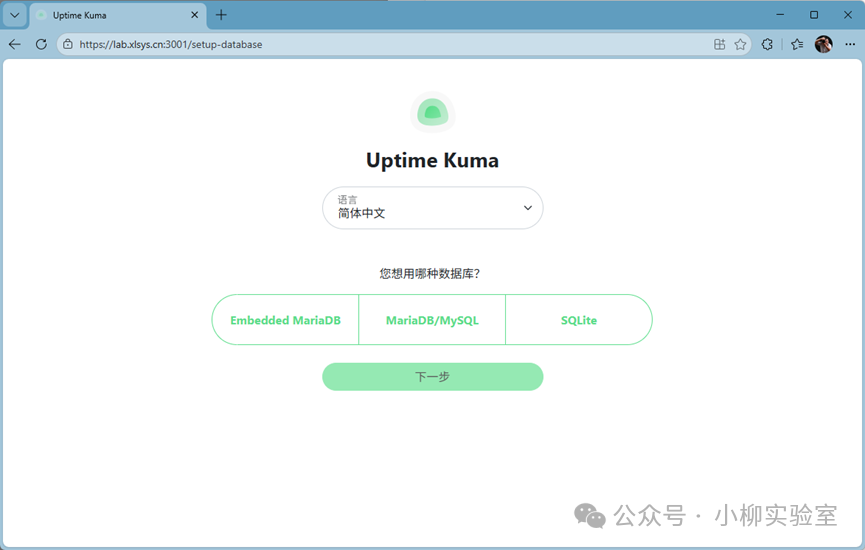This screenshot has width=865, height=550.
Task: Reload the Uptime Kuma page
Action: point(41,44)
